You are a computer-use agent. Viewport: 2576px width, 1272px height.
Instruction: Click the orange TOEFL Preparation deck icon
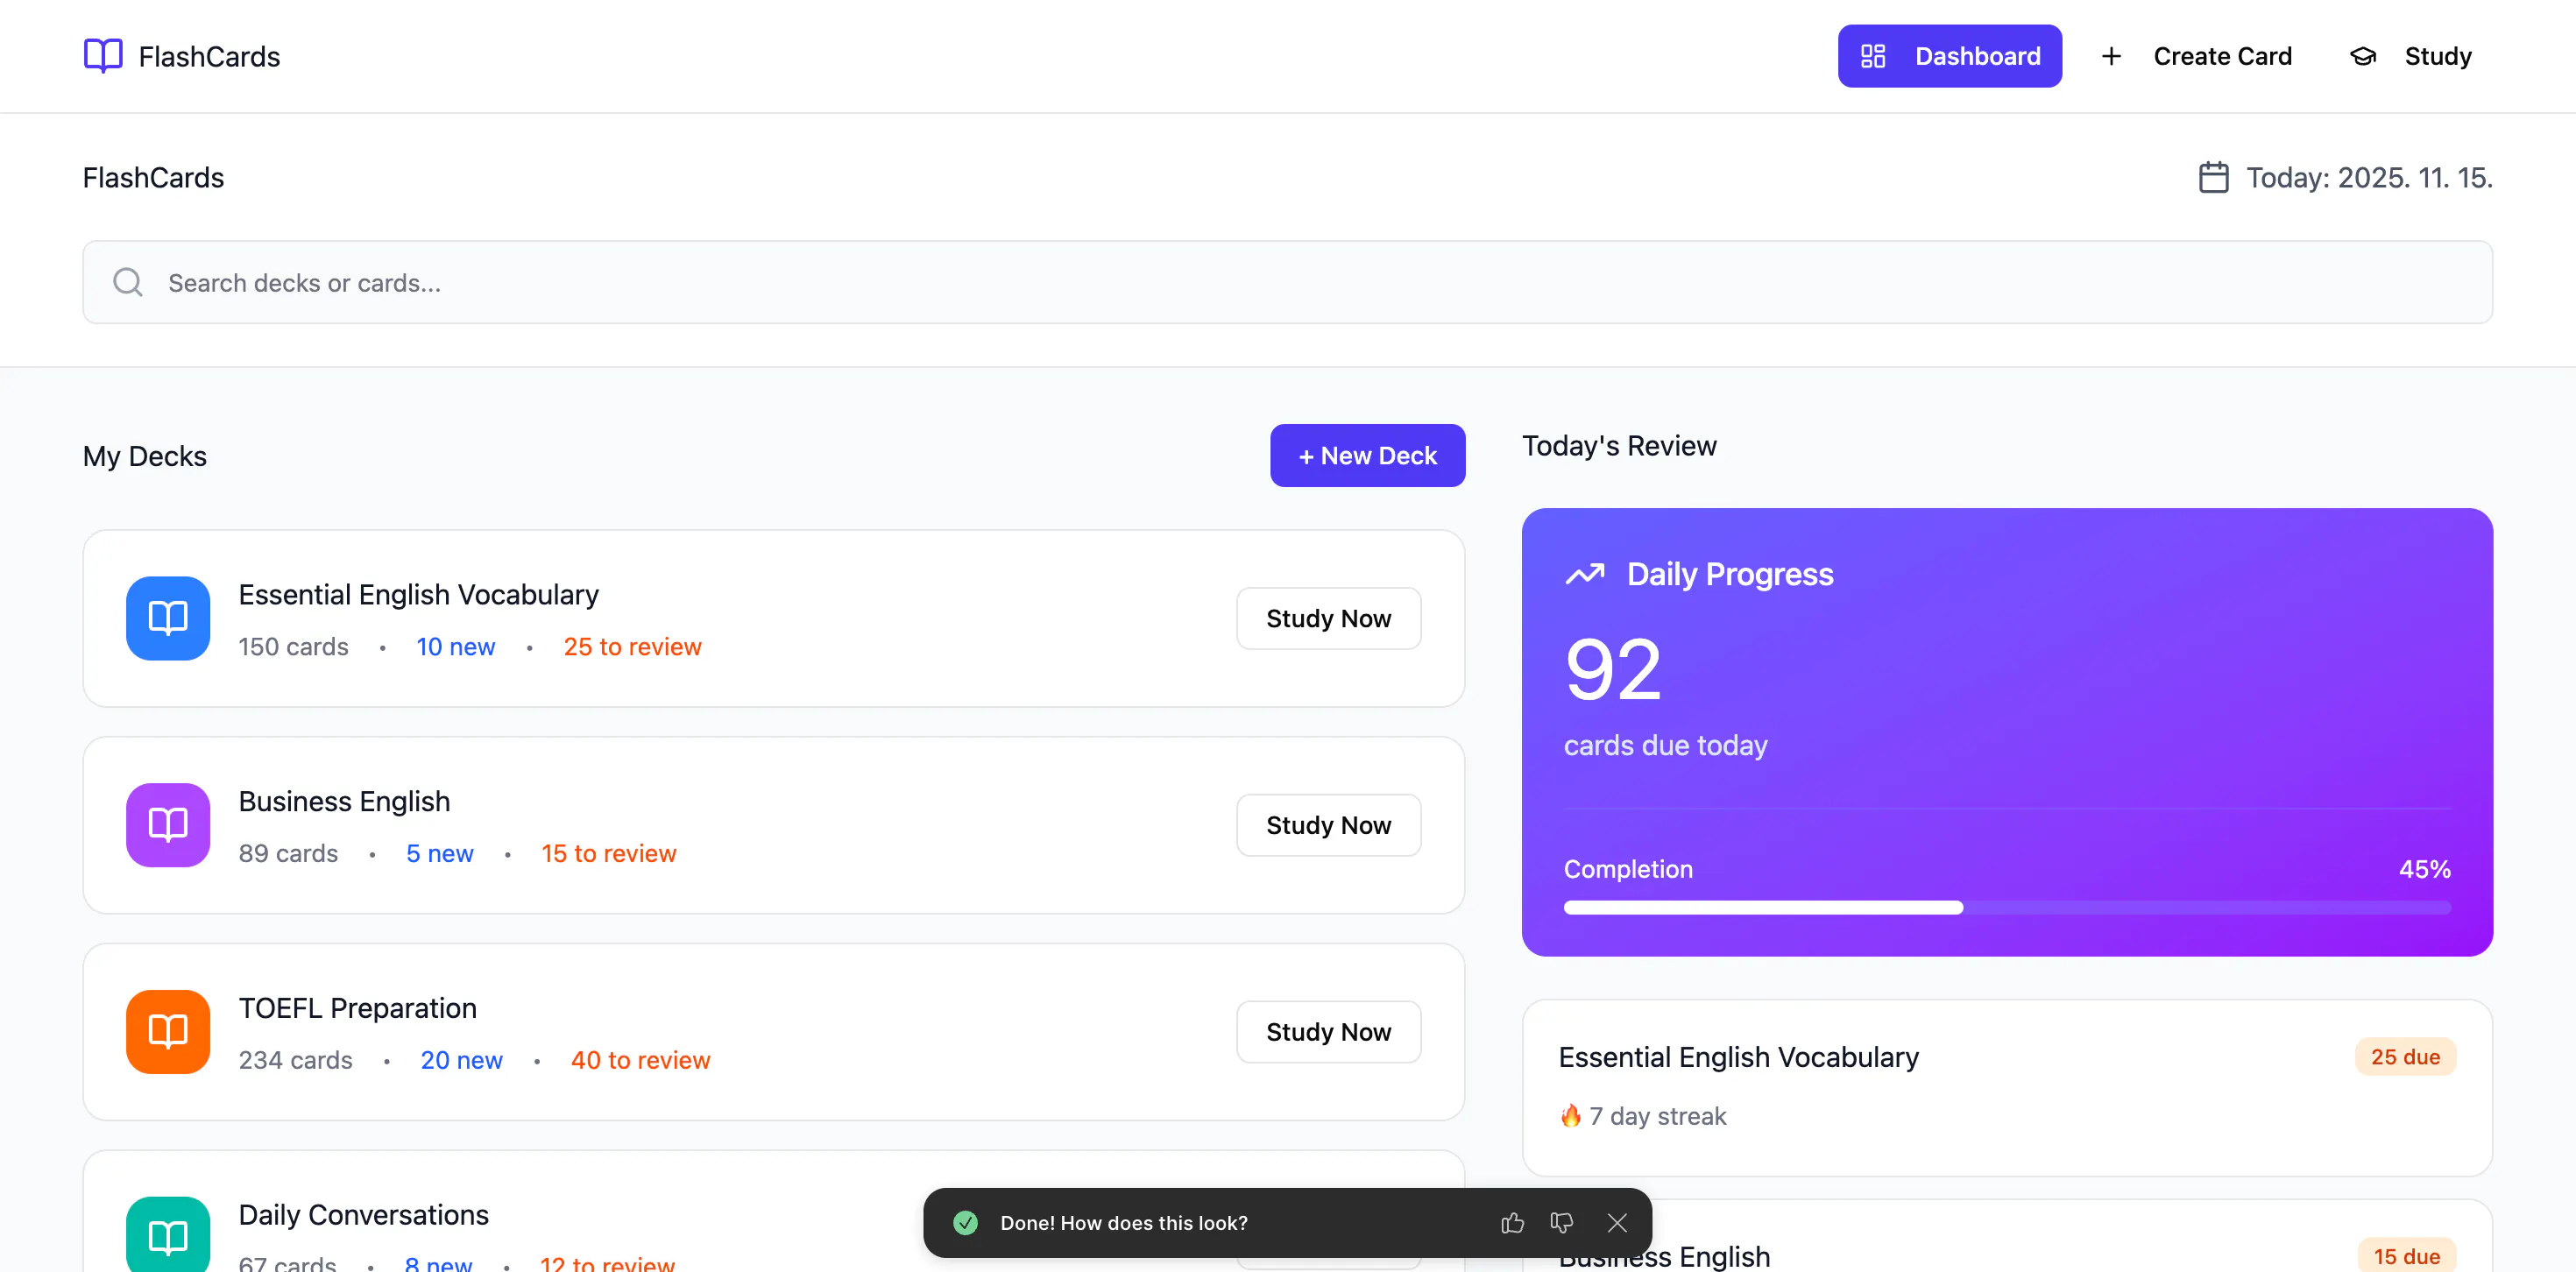(x=168, y=1031)
